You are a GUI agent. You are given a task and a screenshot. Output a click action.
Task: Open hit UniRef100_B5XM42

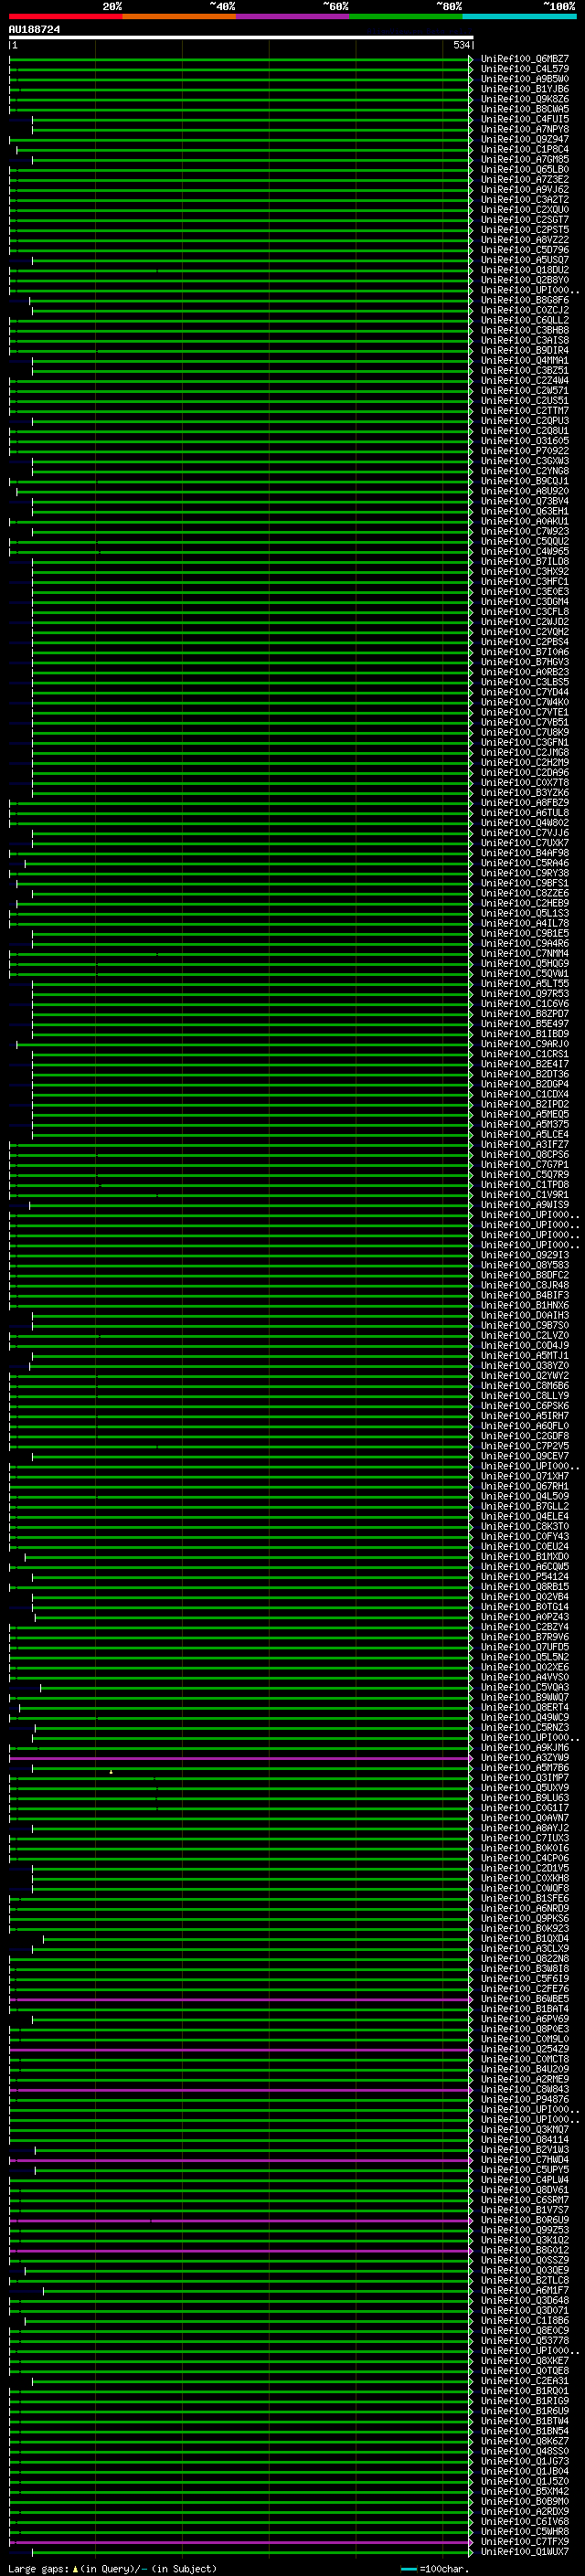pyautogui.click(x=525, y=2491)
